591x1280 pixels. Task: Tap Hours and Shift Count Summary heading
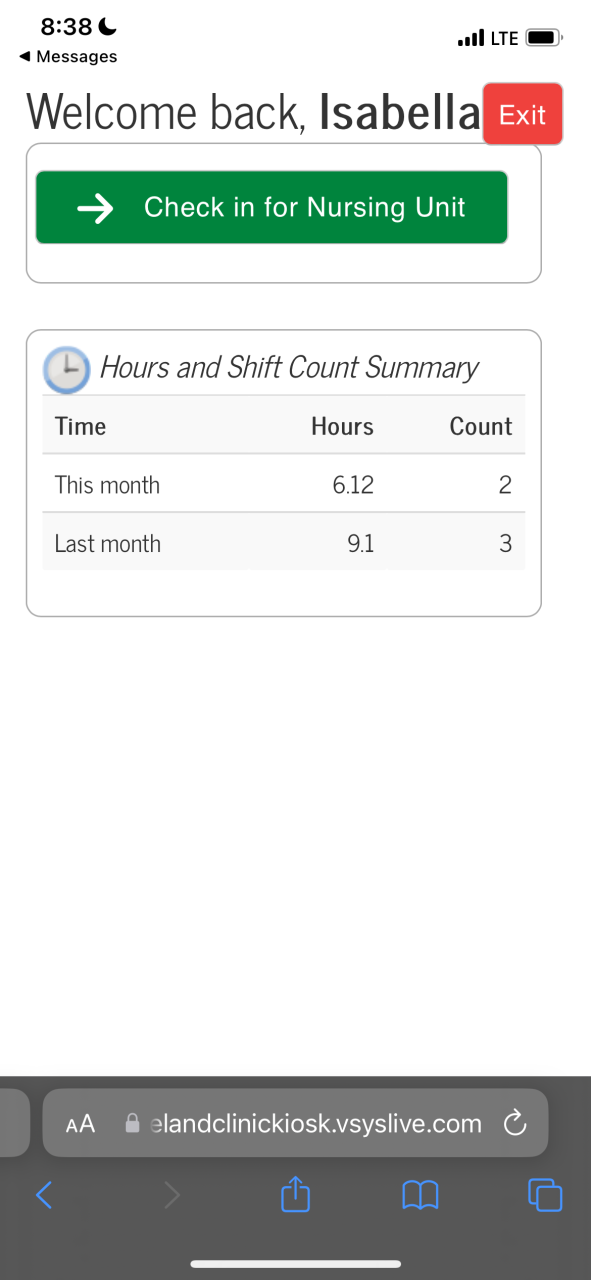coord(289,367)
